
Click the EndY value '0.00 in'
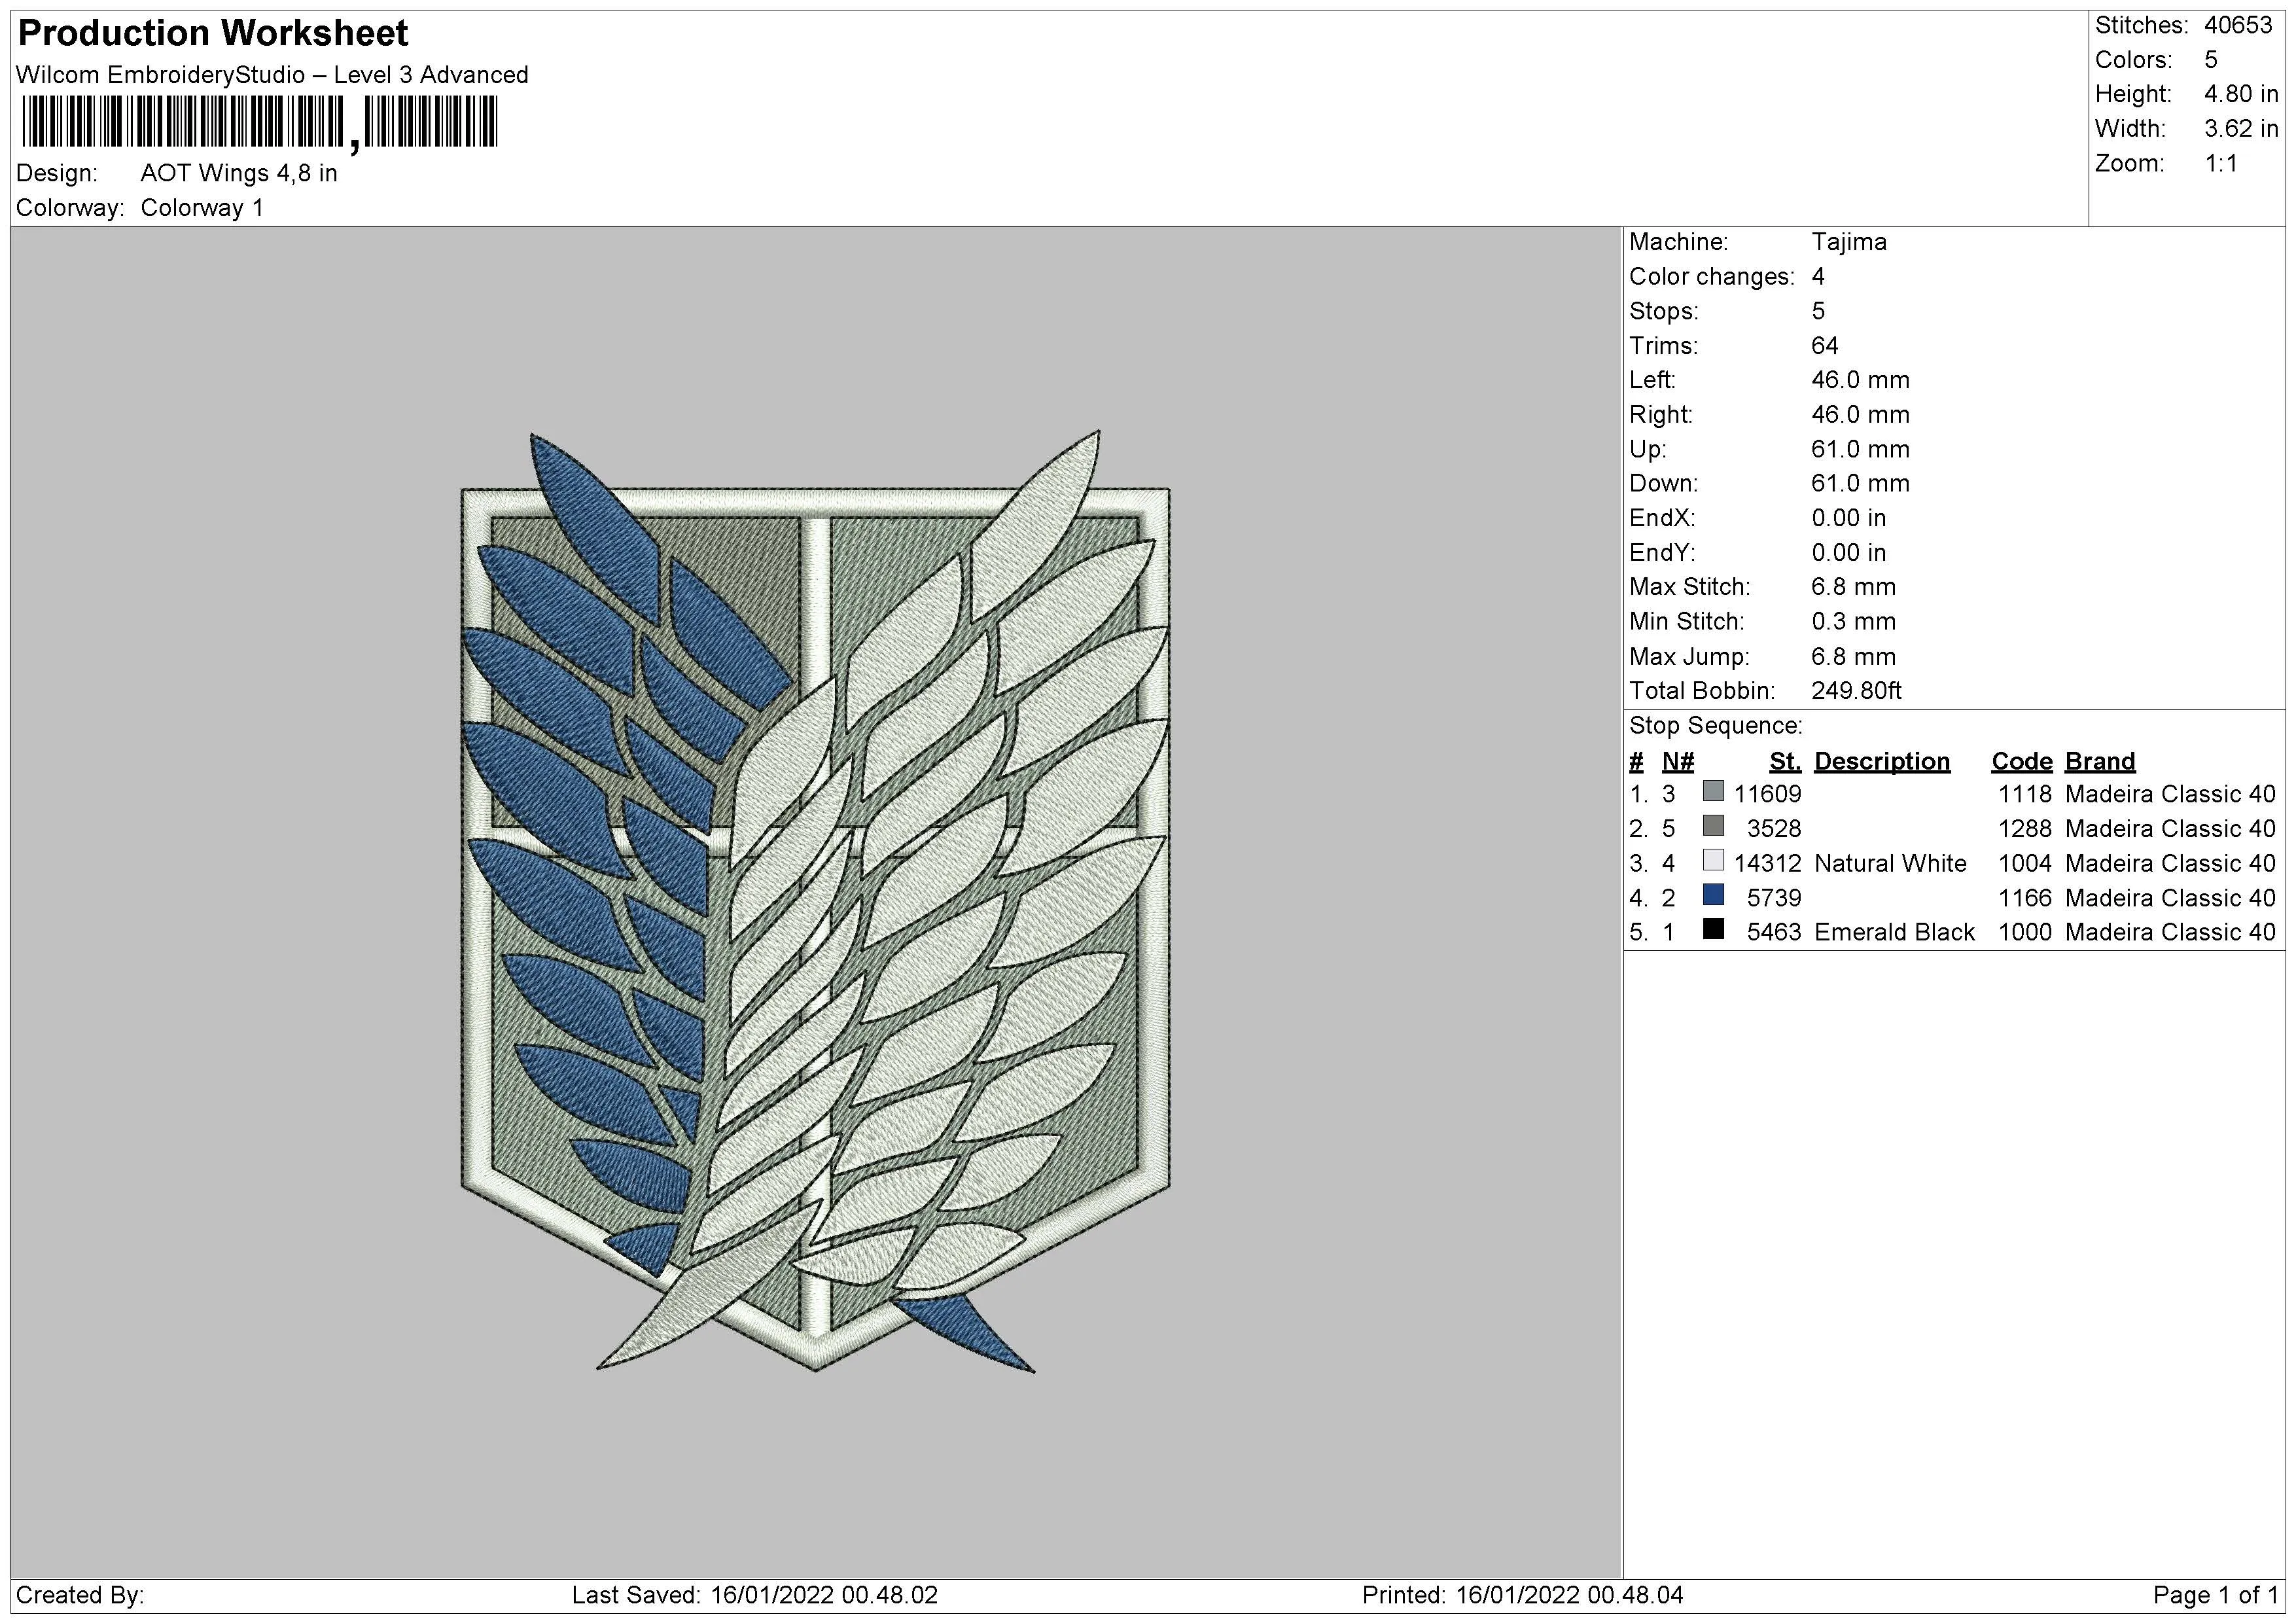coord(1849,553)
